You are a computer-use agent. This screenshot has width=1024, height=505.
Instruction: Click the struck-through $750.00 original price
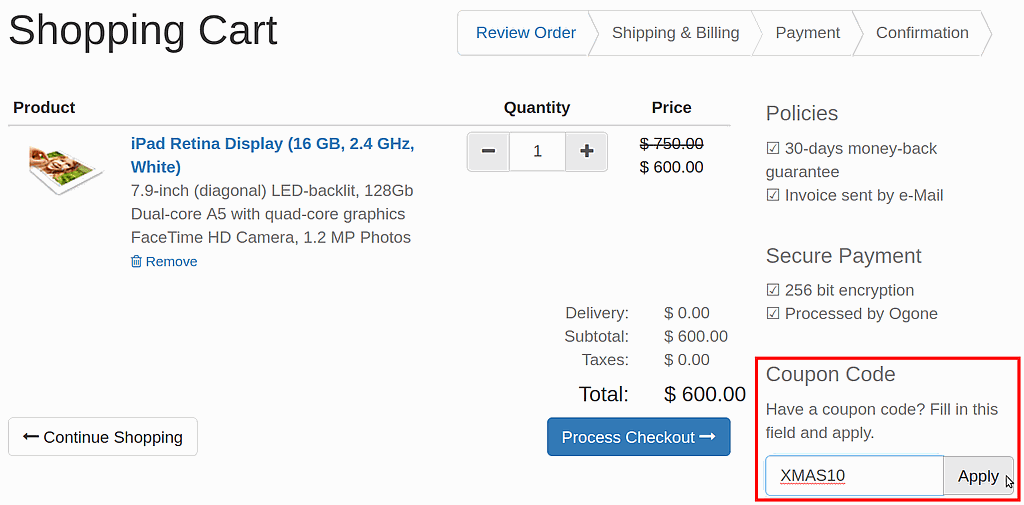coord(671,143)
